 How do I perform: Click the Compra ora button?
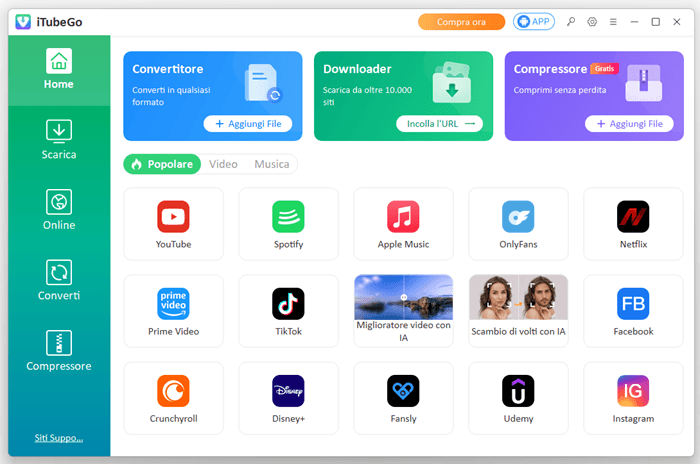click(461, 22)
